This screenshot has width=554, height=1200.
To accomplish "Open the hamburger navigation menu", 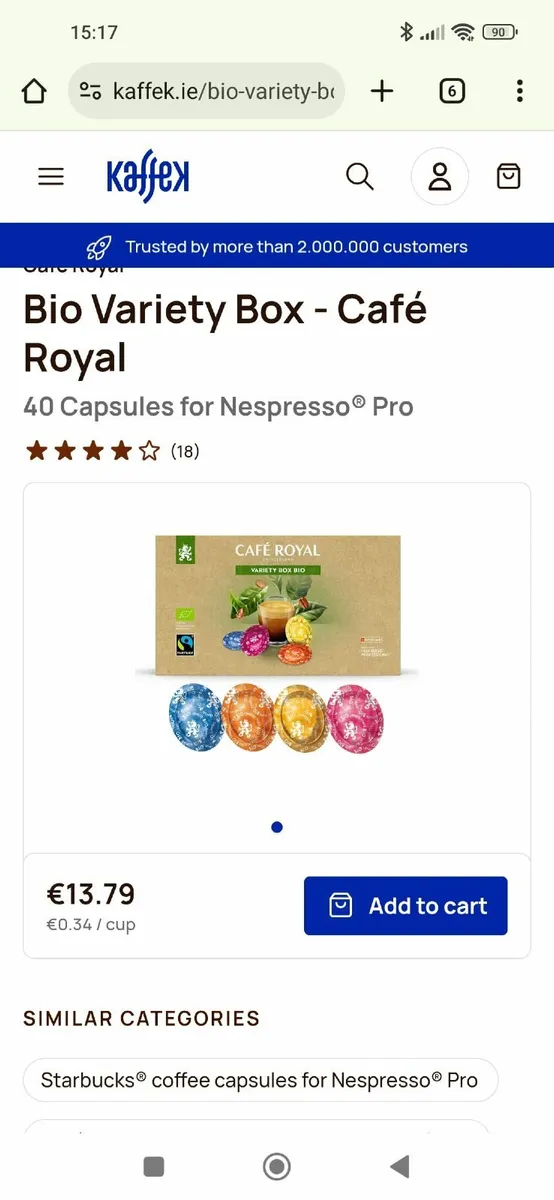I will [x=51, y=177].
